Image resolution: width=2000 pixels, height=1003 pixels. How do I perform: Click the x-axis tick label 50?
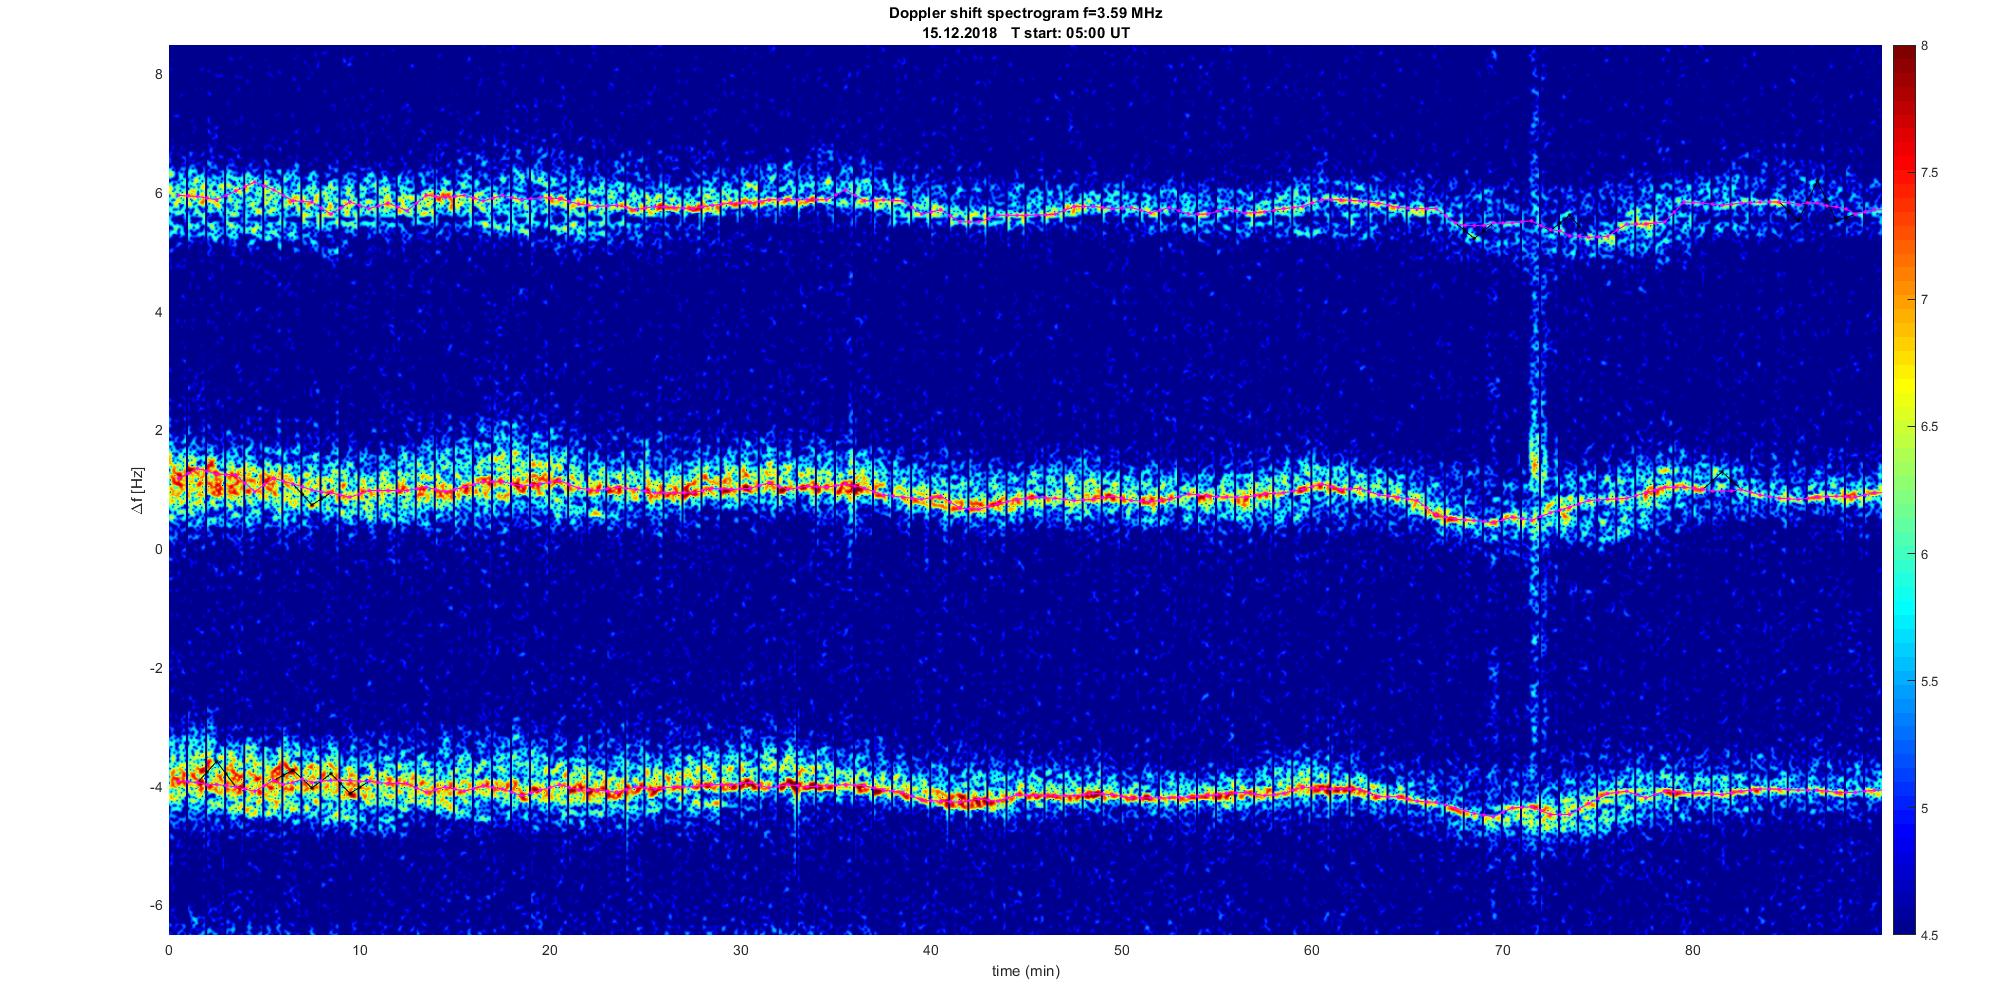[1121, 950]
